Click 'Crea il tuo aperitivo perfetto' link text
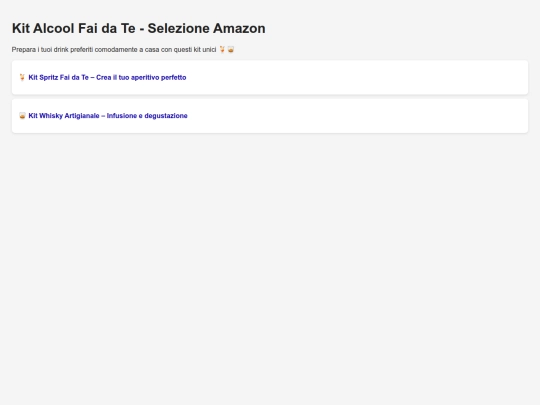This screenshot has width=540, height=405. tap(141, 77)
